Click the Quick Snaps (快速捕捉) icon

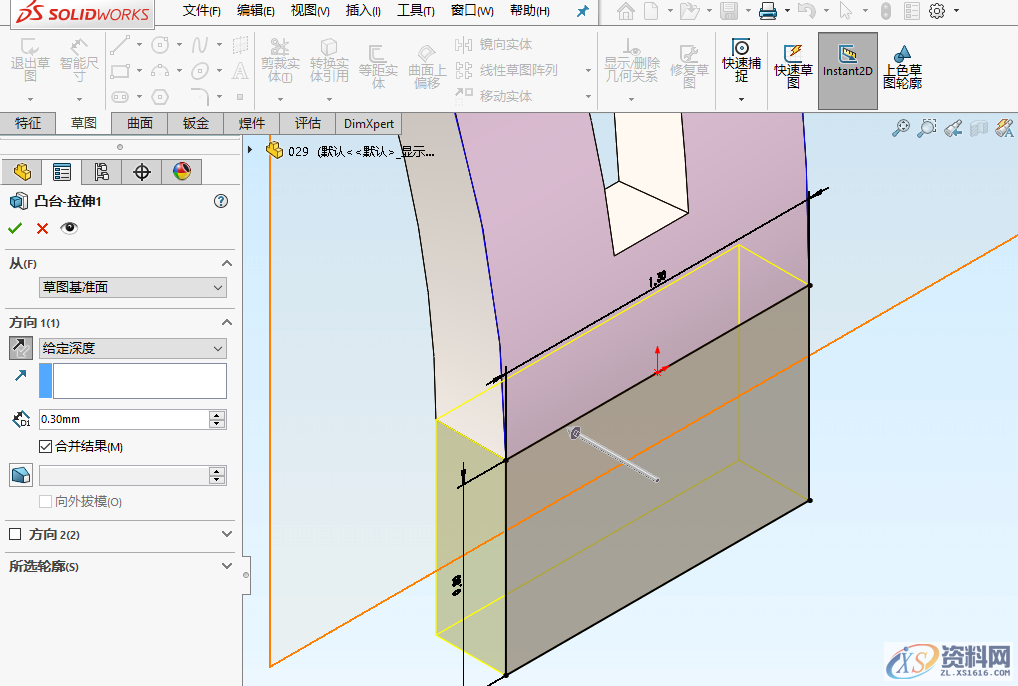(x=742, y=62)
